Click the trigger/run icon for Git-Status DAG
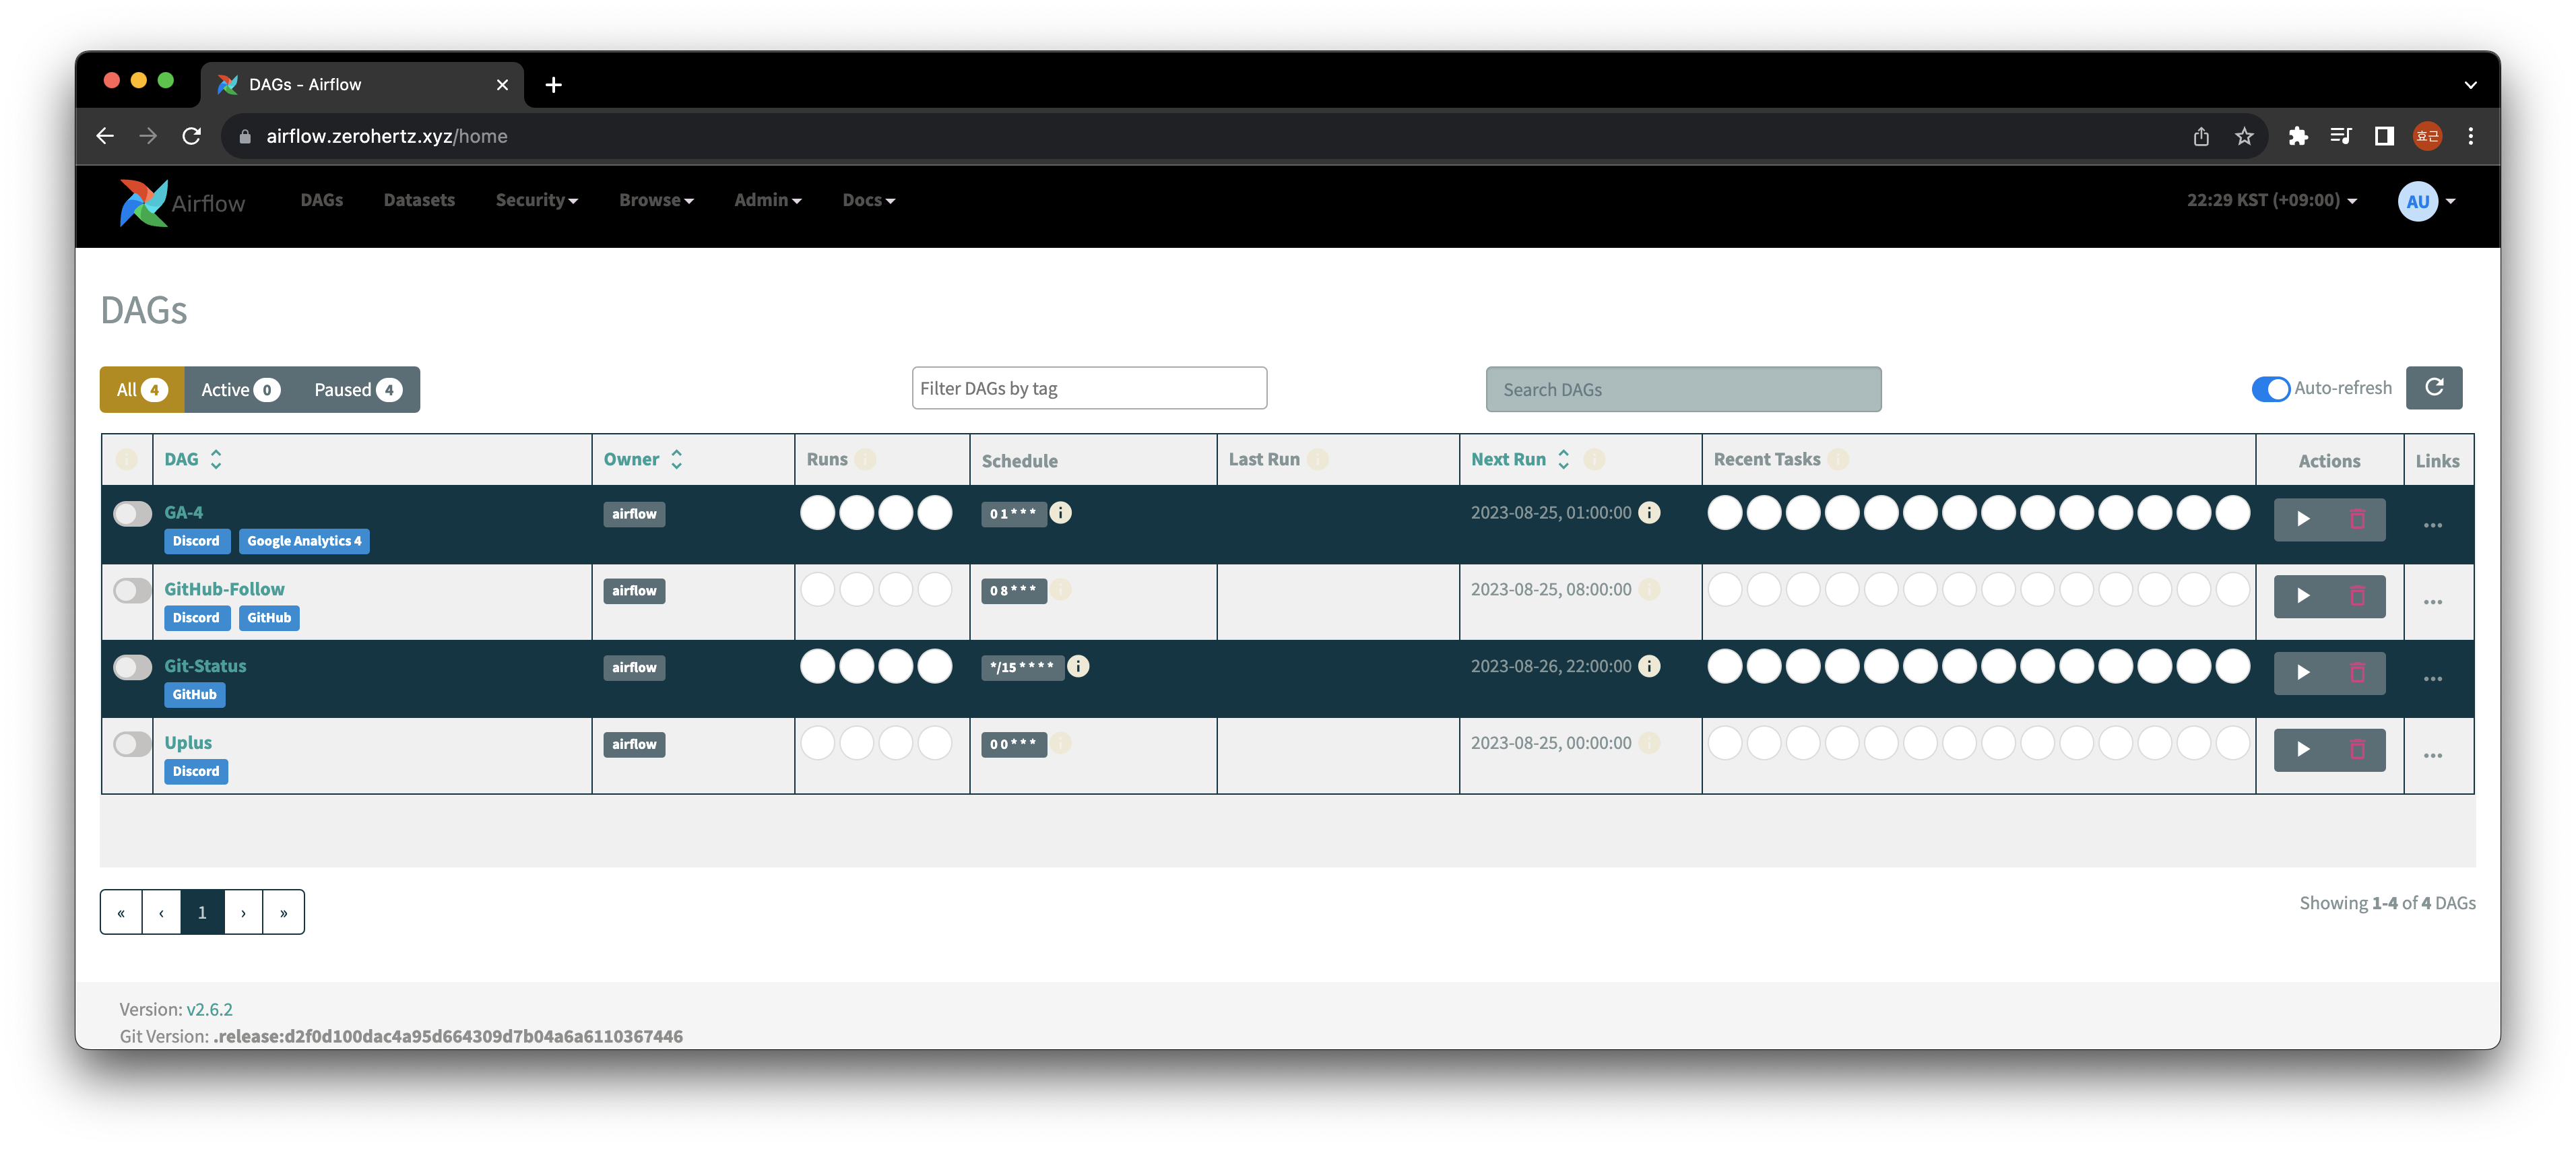Screen dimensions: 2576x1149 (x=2303, y=673)
